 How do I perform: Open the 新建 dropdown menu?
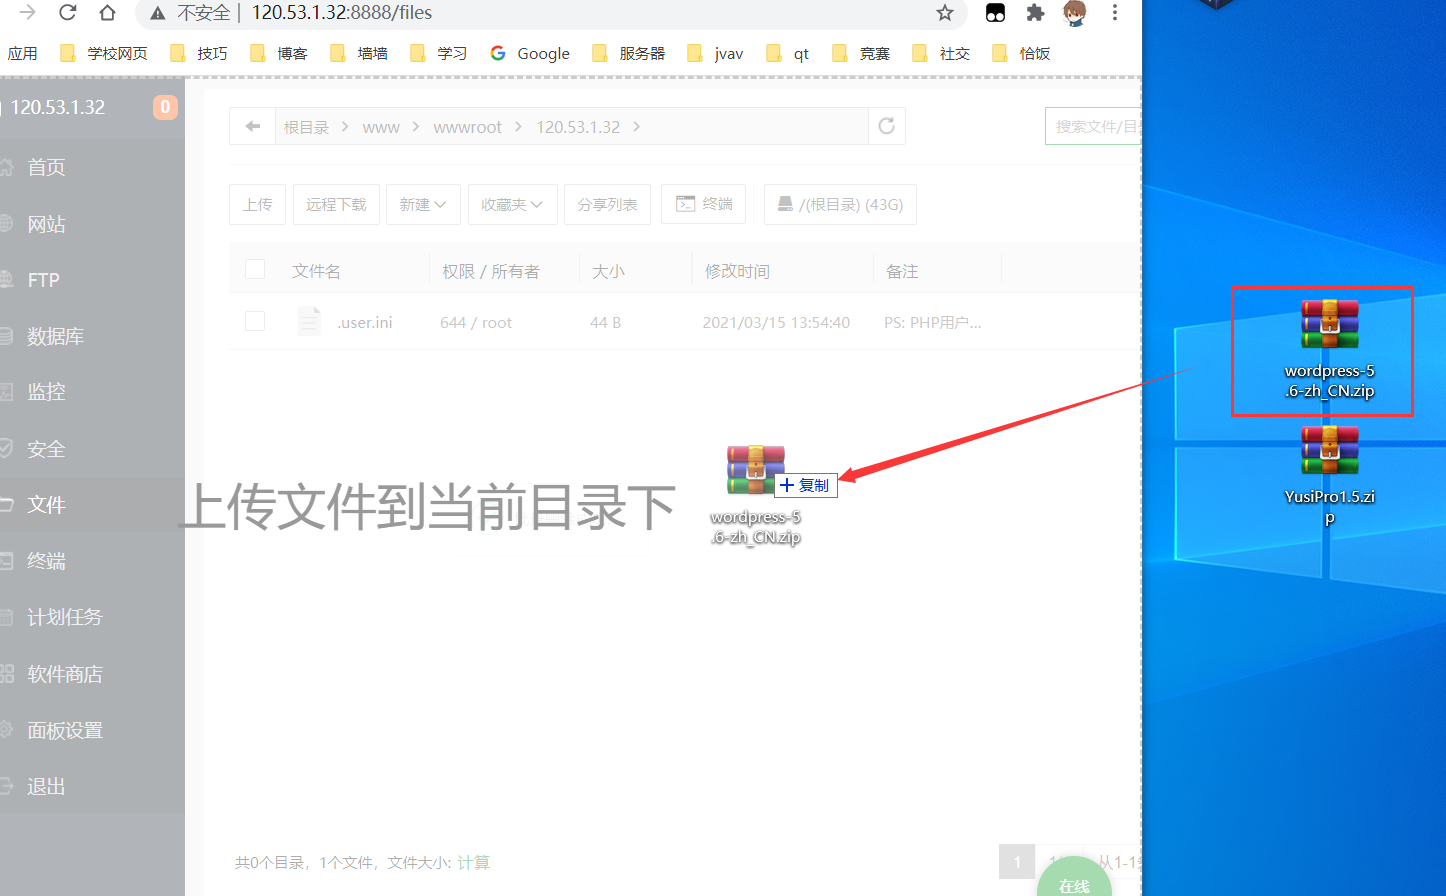(x=422, y=204)
